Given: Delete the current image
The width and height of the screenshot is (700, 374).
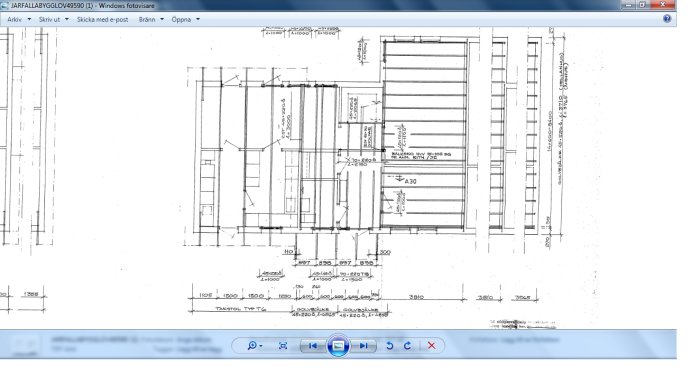Looking at the screenshot, I should click(x=431, y=345).
